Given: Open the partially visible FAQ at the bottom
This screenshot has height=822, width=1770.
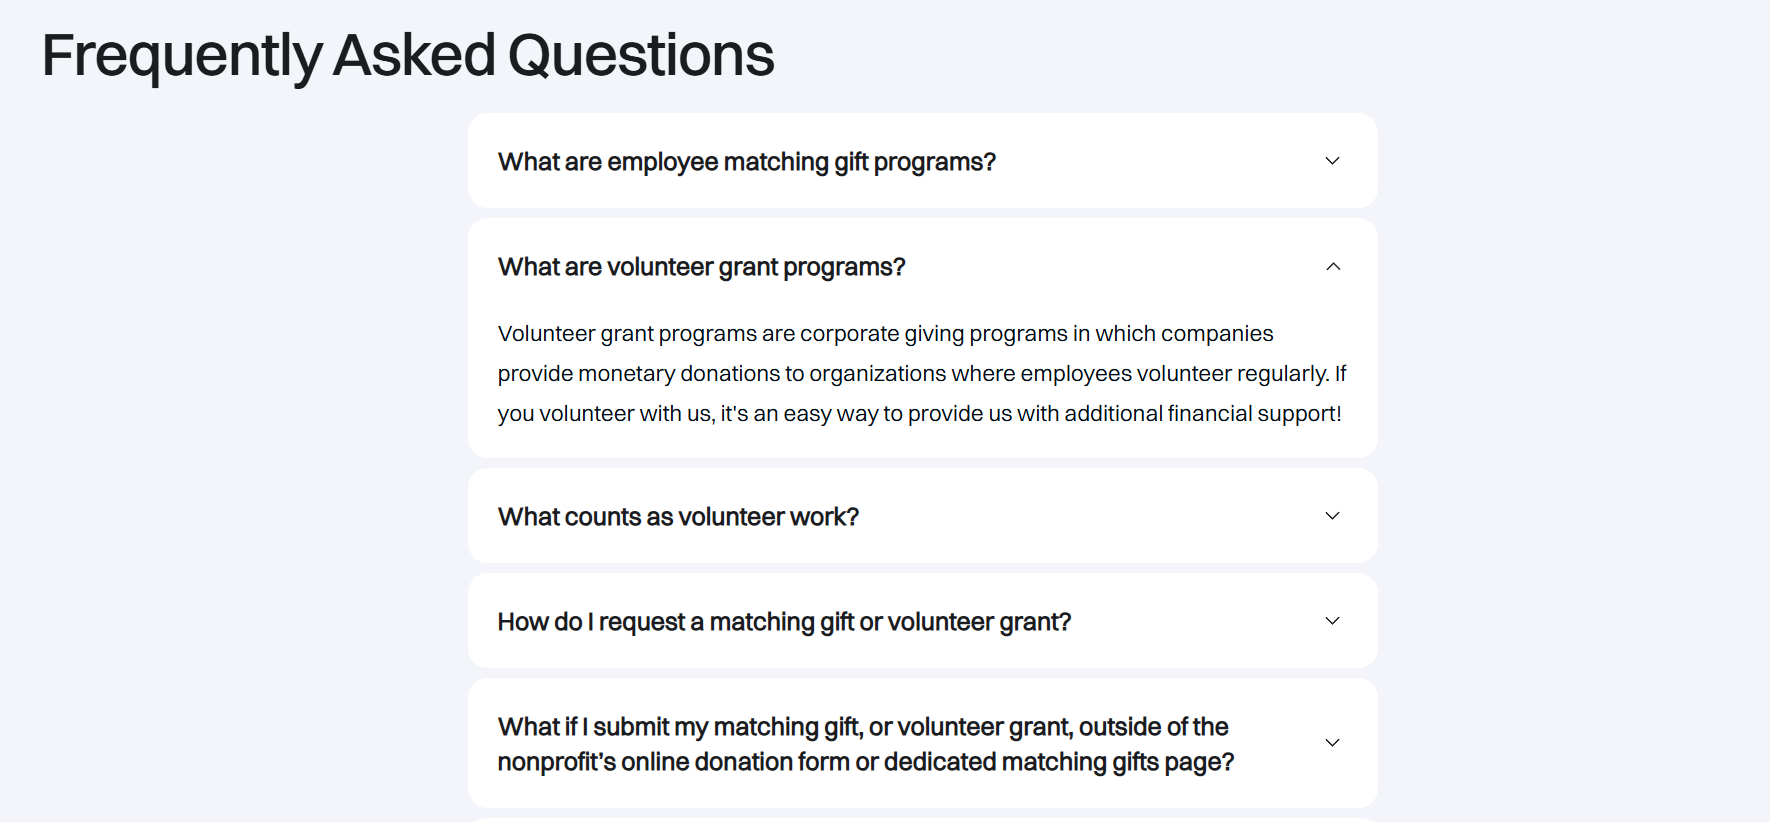Looking at the screenshot, I should click(922, 817).
